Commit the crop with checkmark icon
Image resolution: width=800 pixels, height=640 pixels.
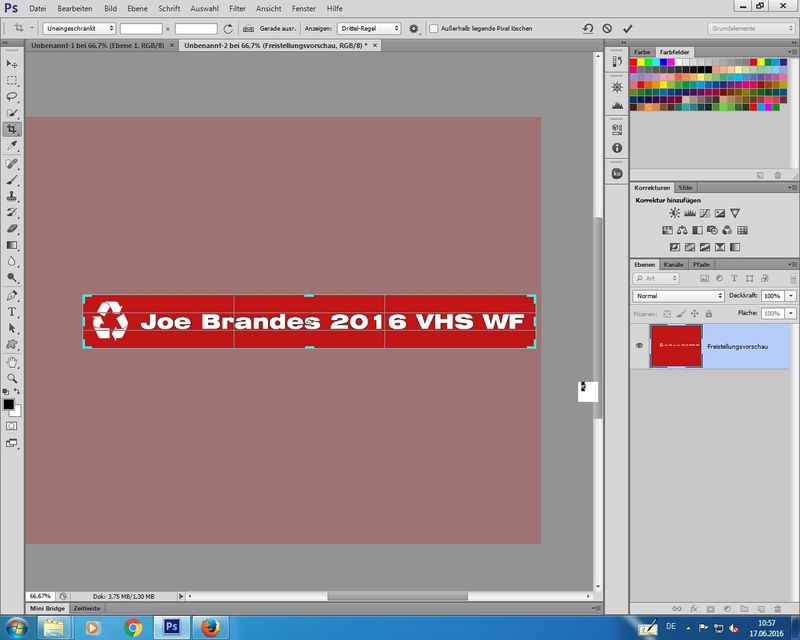tap(627, 29)
